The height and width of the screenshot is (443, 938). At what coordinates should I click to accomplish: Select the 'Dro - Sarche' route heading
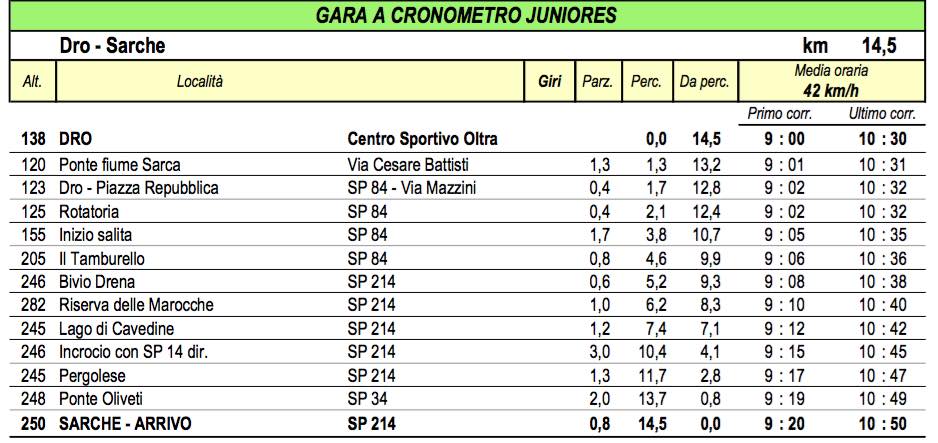tap(112, 46)
